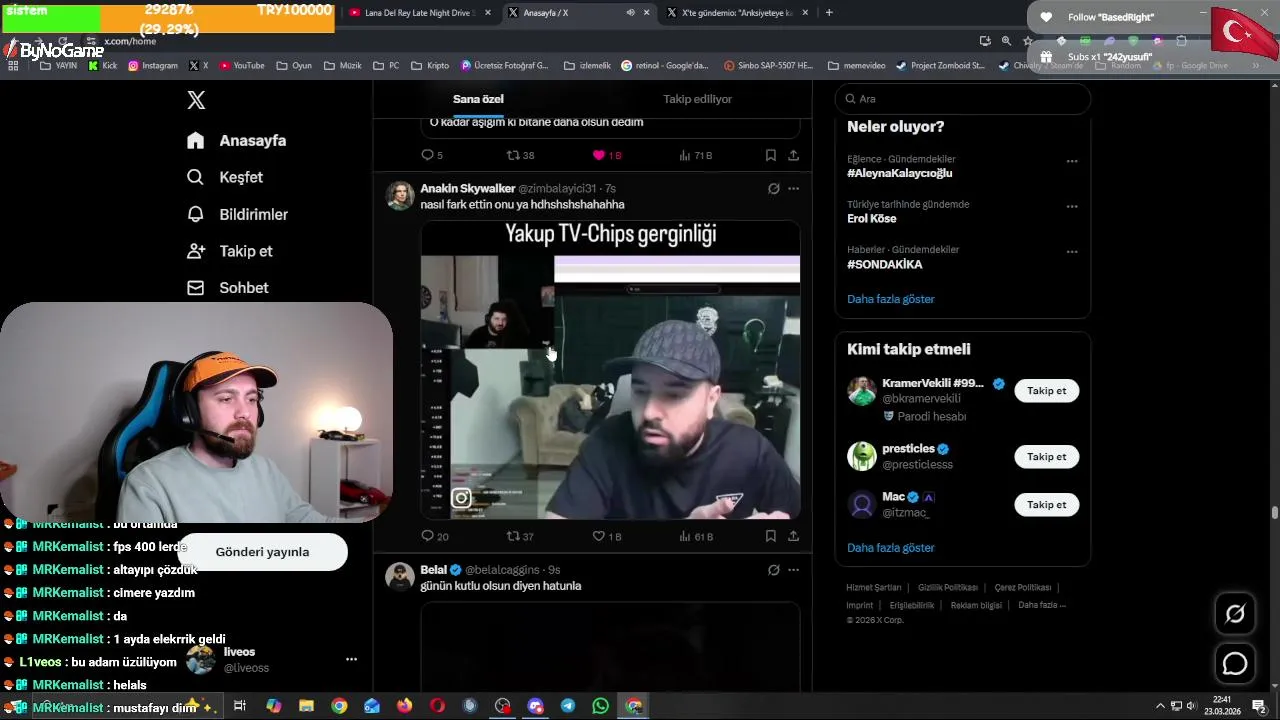This screenshot has height=720, width=1280.
Task: Go to Anasayfa in the sidebar
Action: pyautogui.click(x=237, y=141)
